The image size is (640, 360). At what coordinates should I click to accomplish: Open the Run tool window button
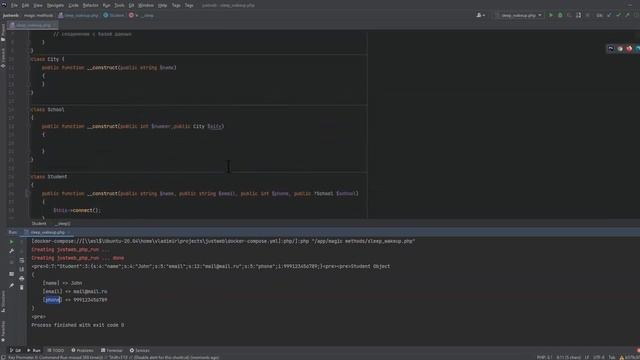point(33,350)
